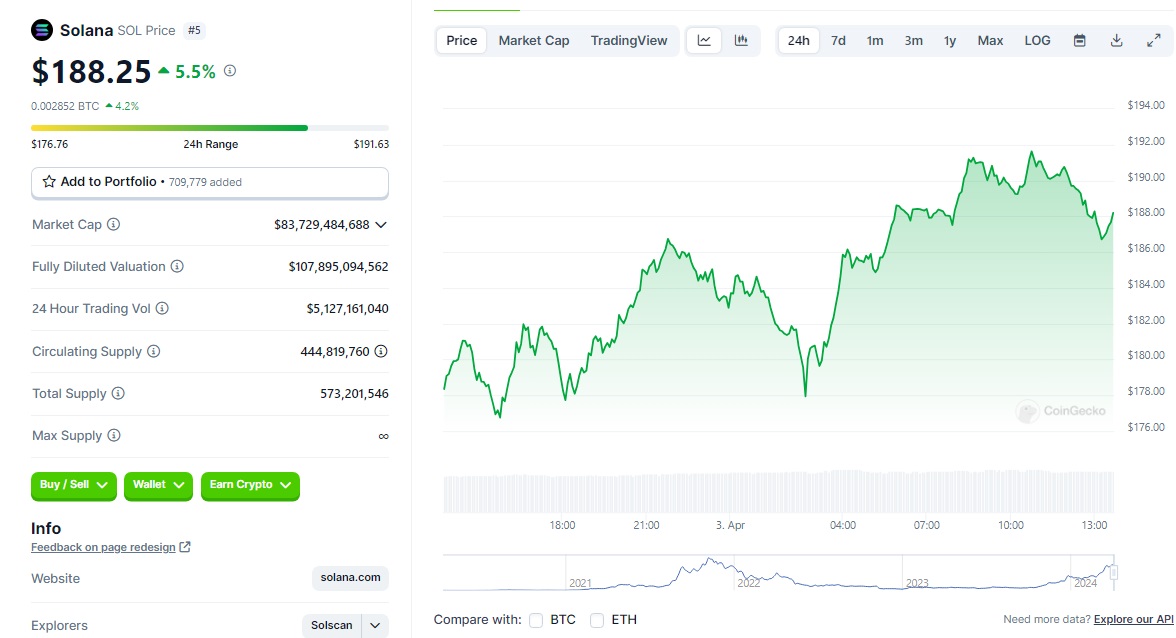Click the #5 rank badge

pos(194,31)
